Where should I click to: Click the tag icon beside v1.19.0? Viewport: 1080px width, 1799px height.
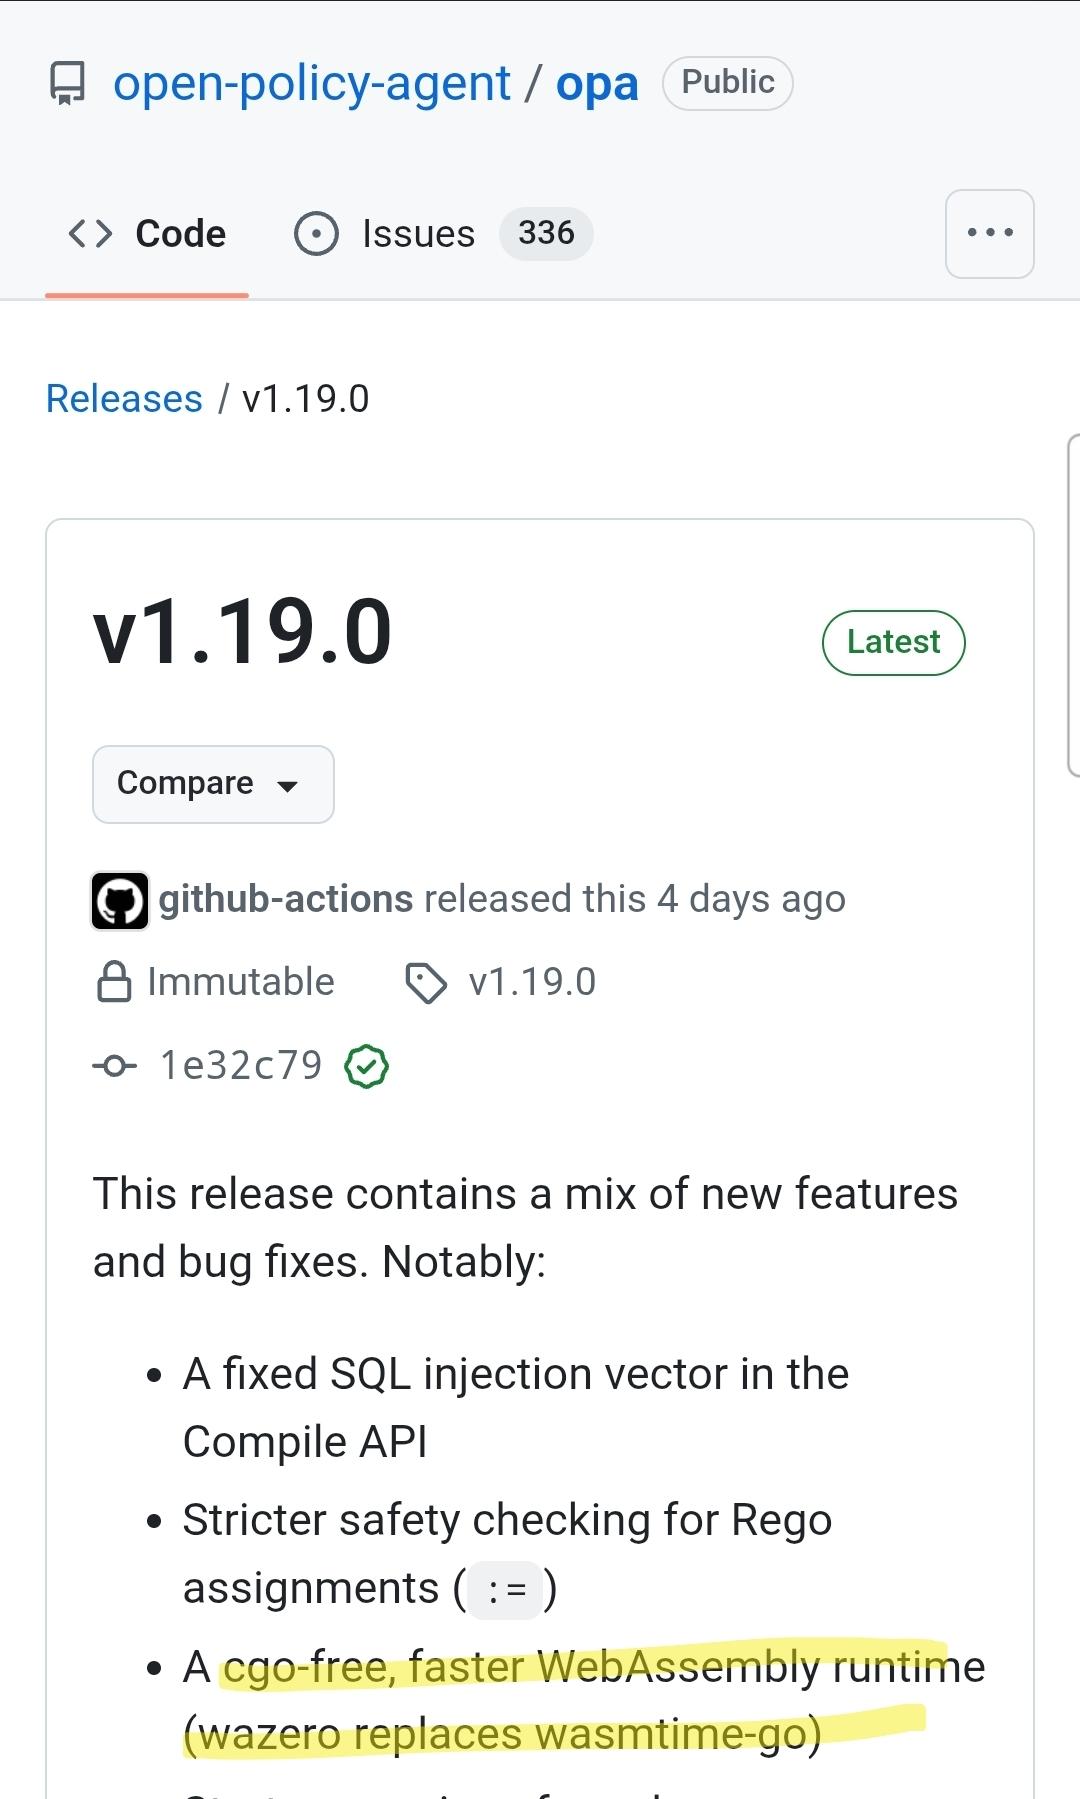[426, 983]
